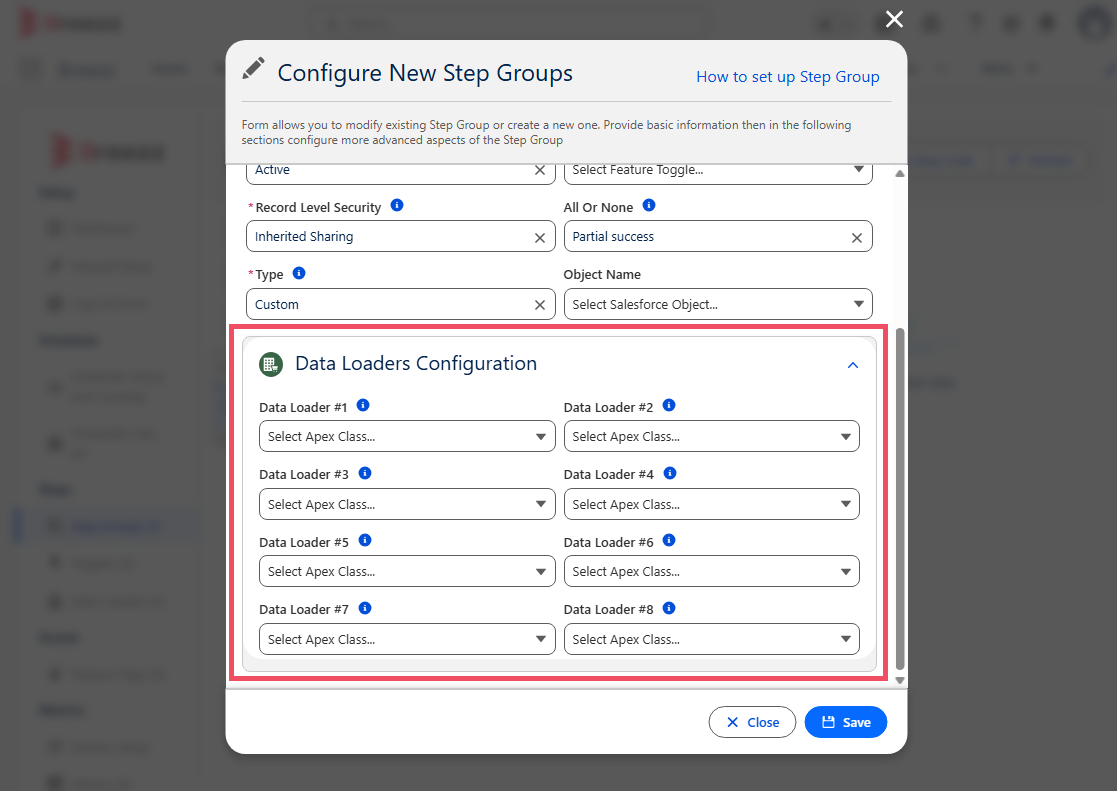The height and width of the screenshot is (791, 1117).
Task: Open the Data Loader #1 Apex Class dropdown
Action: point(407,436)
